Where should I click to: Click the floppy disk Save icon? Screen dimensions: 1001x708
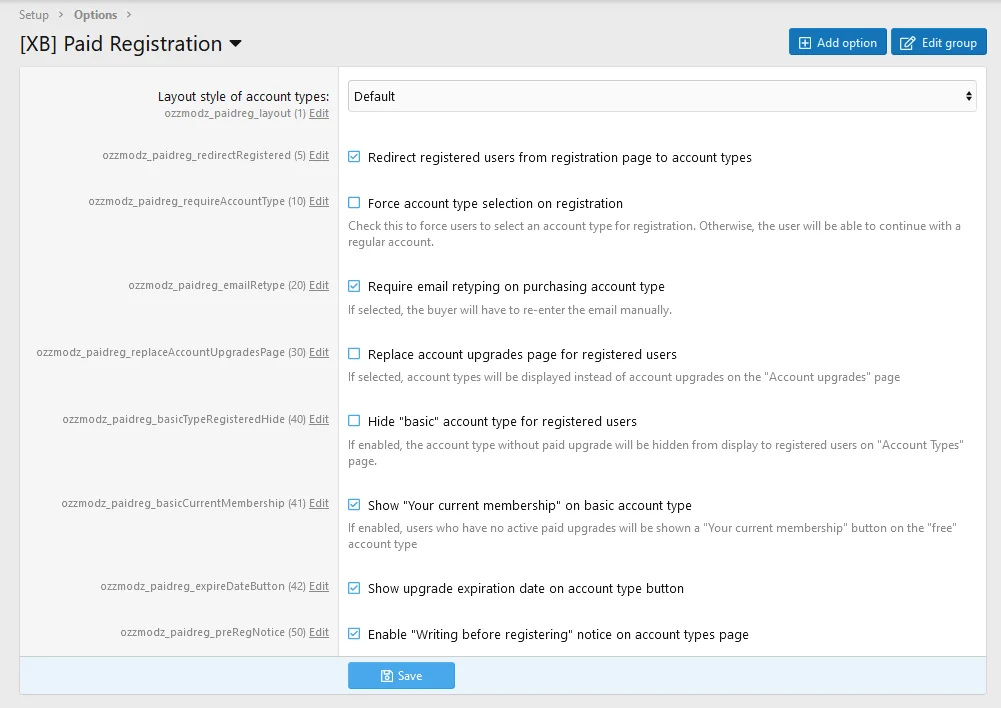[x=386, y=676]
